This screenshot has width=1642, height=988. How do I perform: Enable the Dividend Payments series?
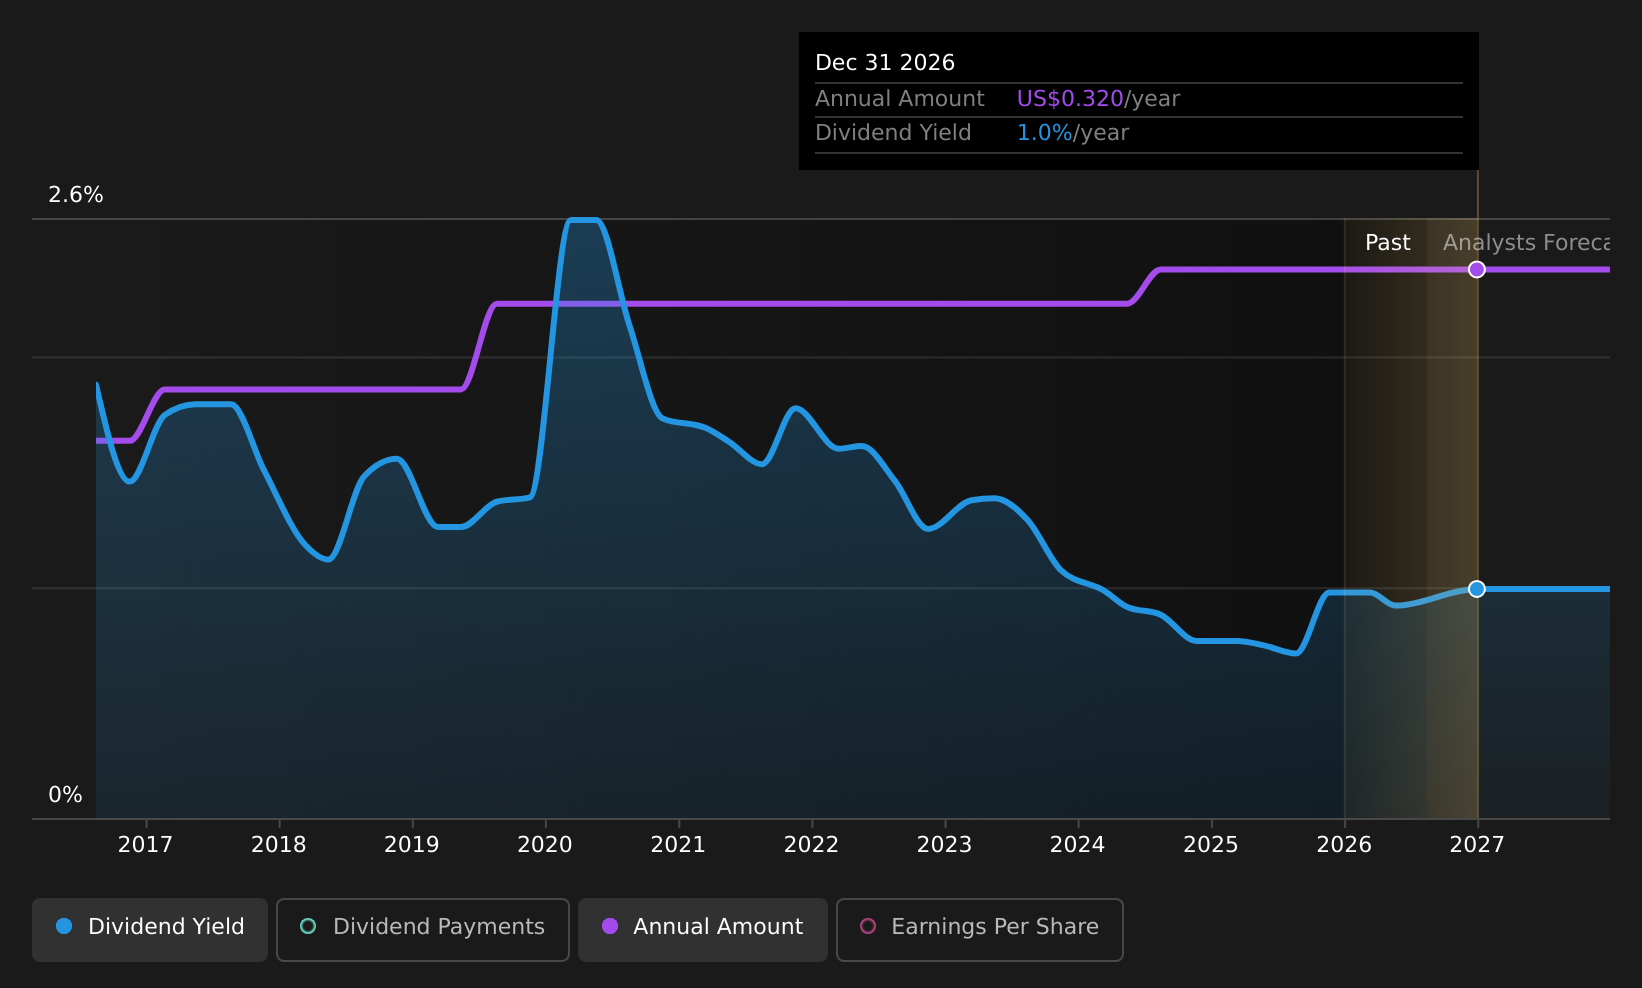coord(423,929)
